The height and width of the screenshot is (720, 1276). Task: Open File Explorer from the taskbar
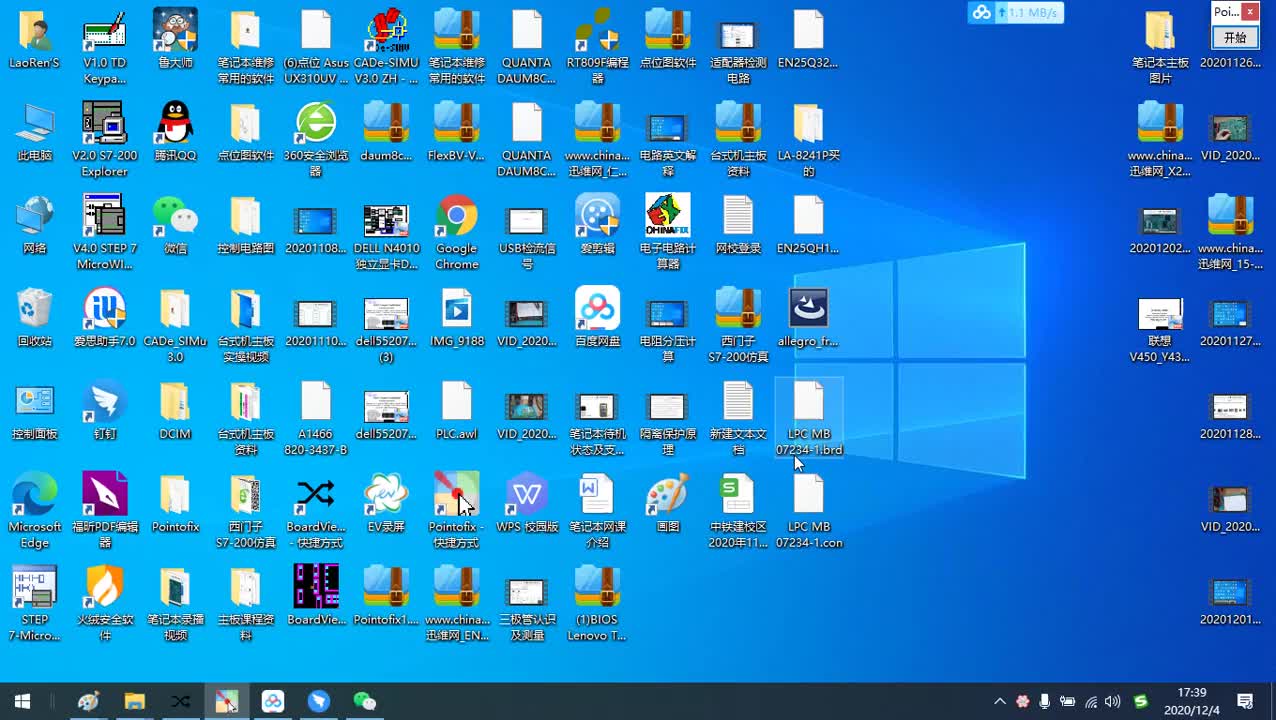click(134, 701)
